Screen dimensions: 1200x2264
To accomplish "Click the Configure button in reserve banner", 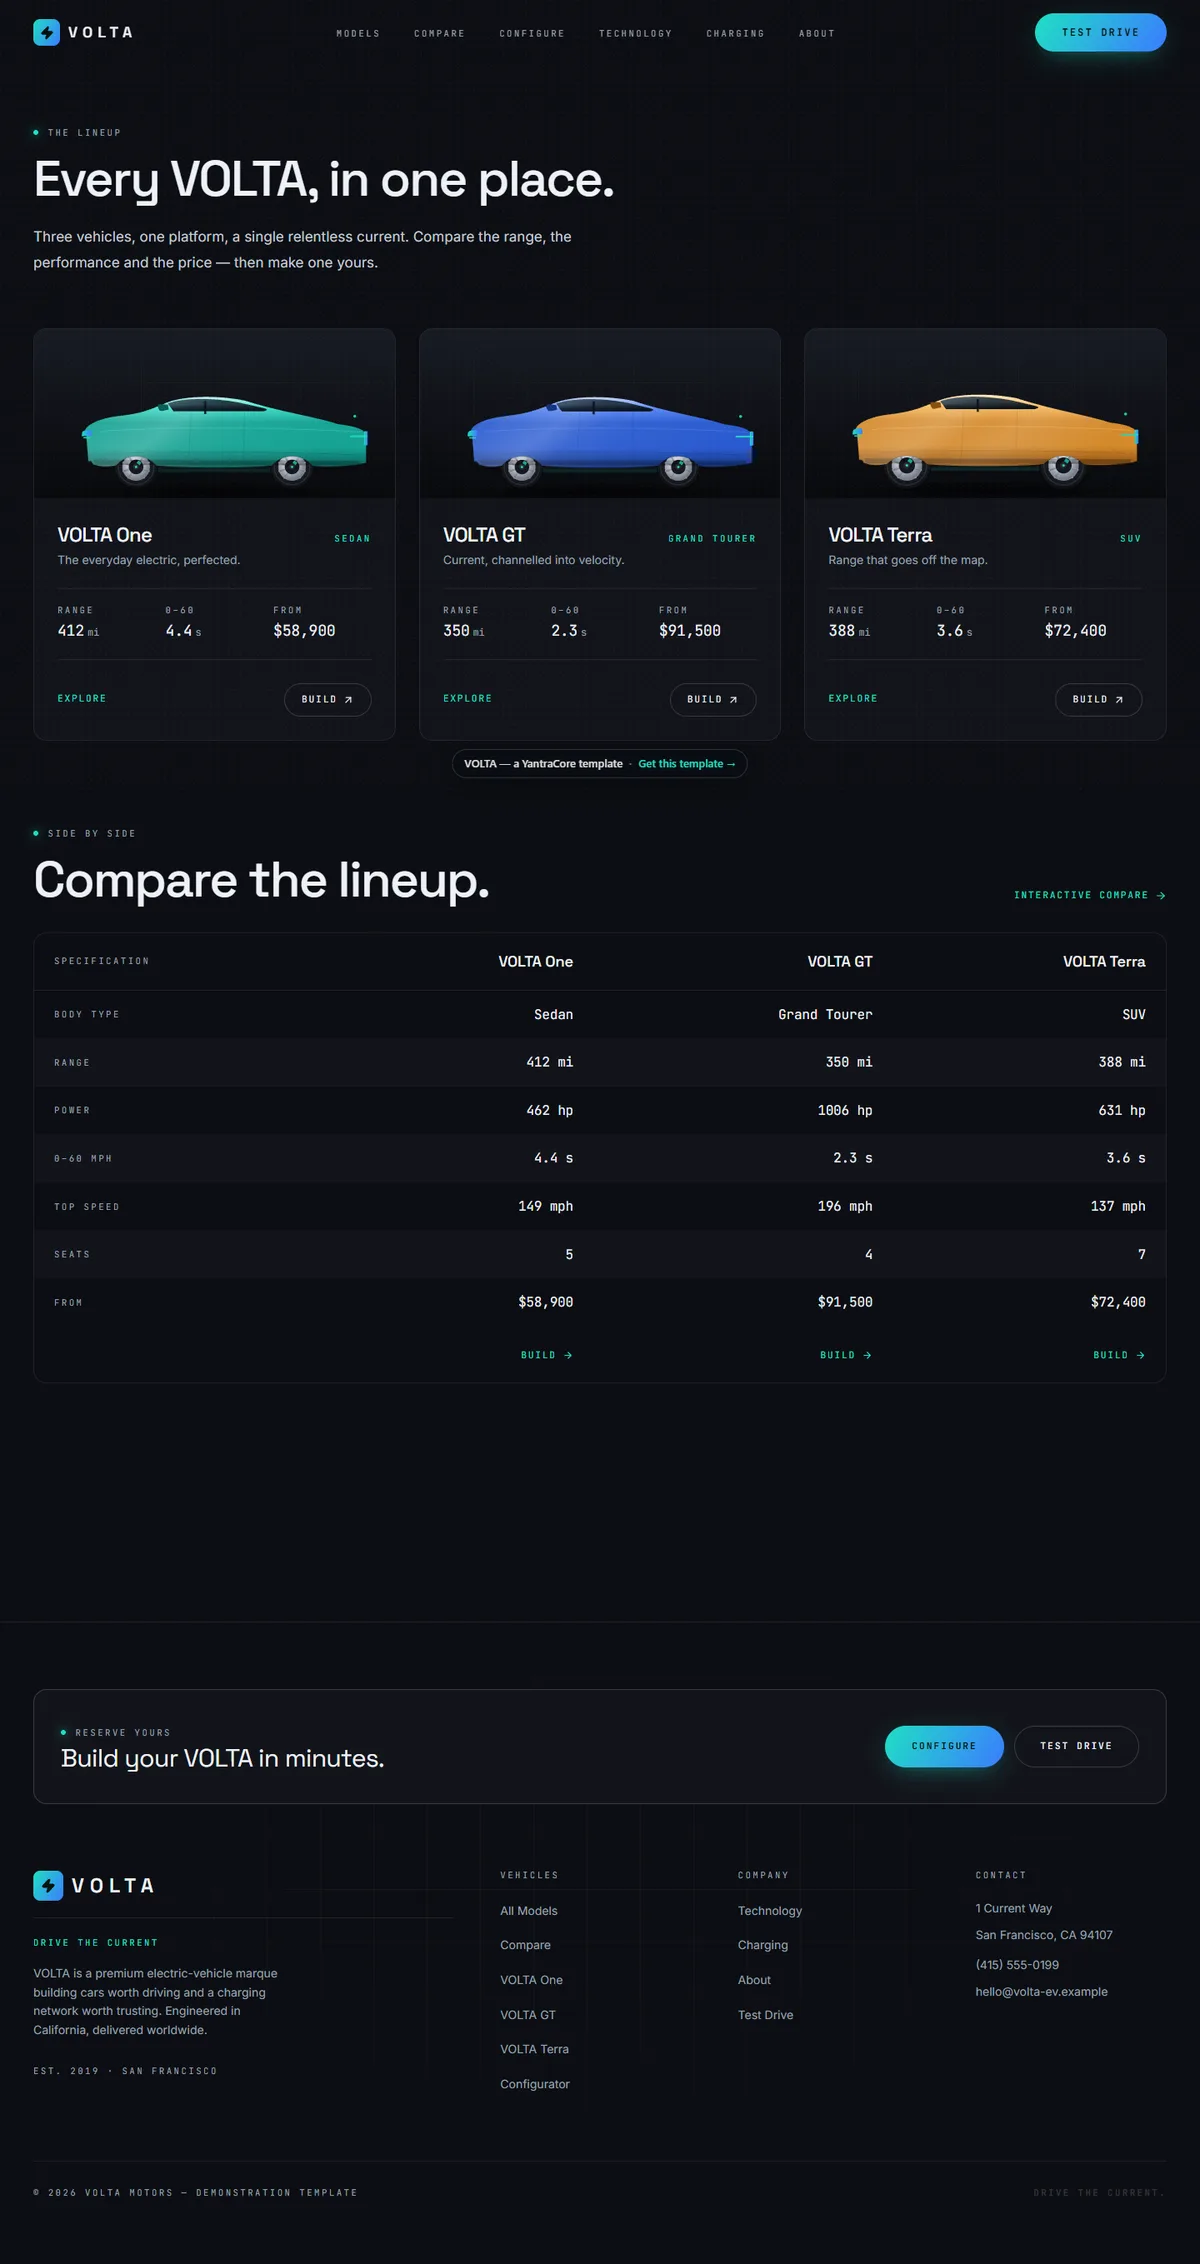I will [944, 1746].
